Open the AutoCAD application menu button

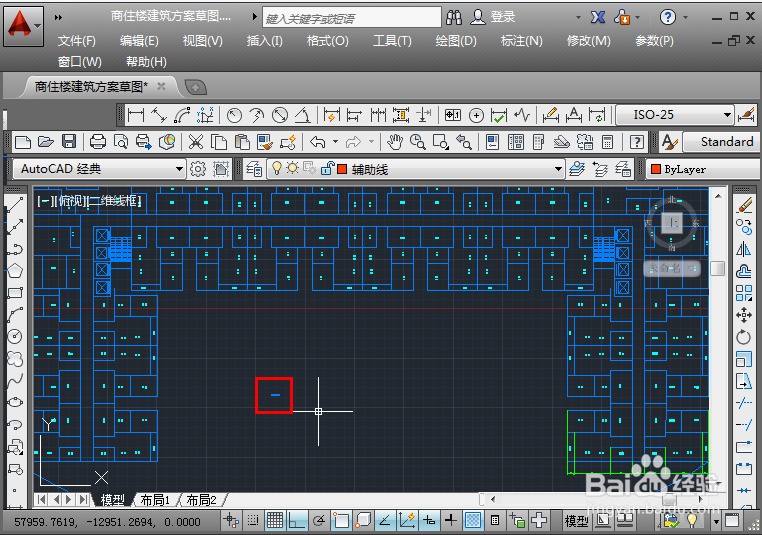coord(23,25)
